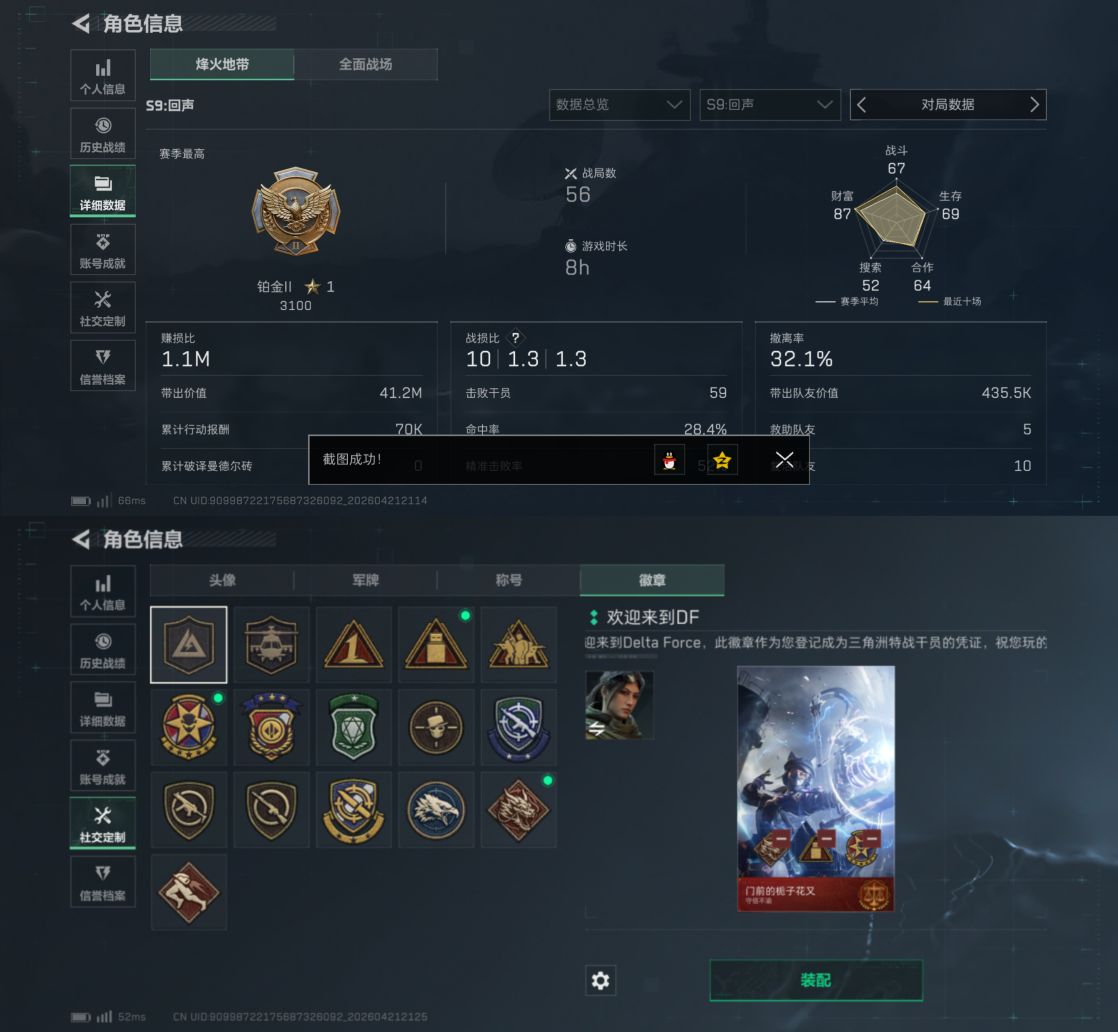Open 历史战绩 in upper sidebar
The image size is (1118, 1032).
[x=103, y=133]
